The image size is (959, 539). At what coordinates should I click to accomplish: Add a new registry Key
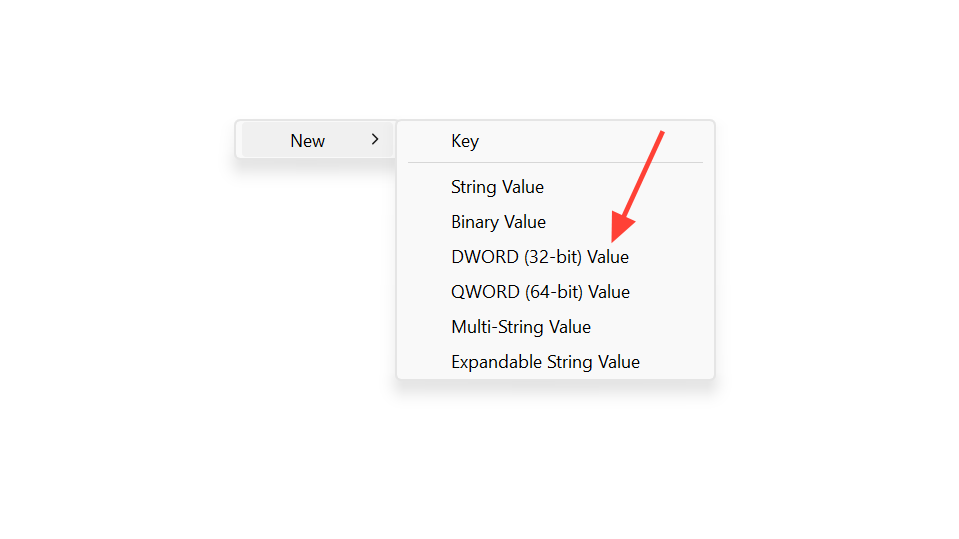[465, 141]
